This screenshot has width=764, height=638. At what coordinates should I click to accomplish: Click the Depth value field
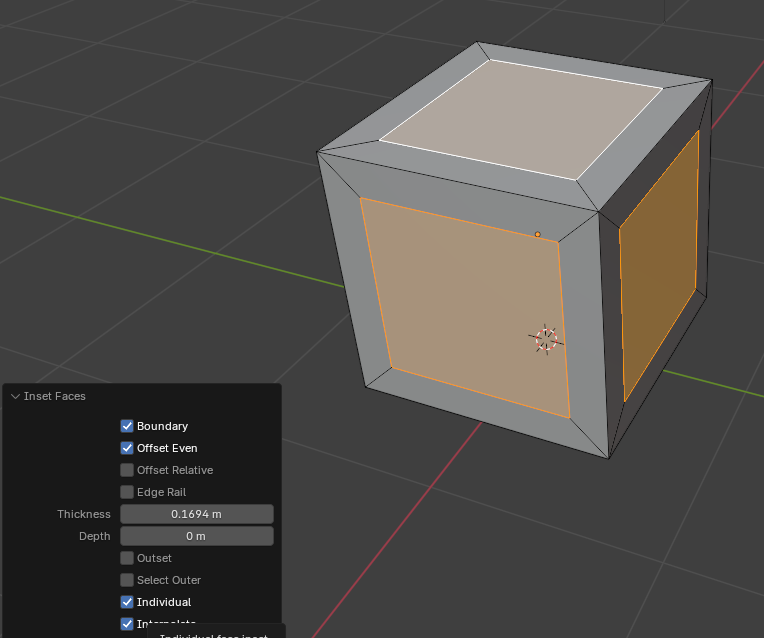[197, 536]
